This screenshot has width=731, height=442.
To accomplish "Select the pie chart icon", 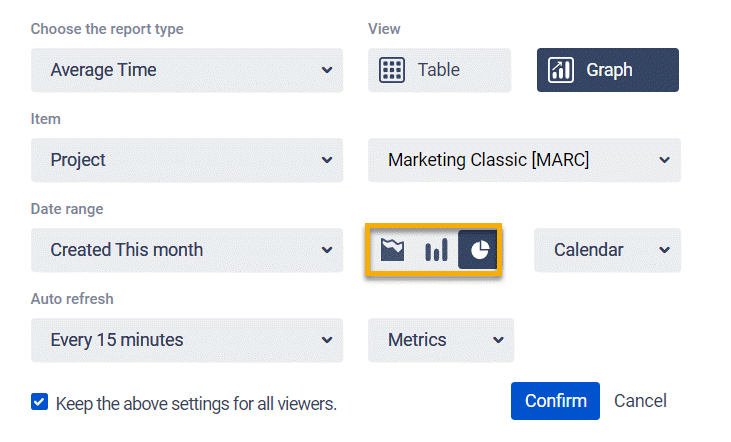I will (478, 250).
